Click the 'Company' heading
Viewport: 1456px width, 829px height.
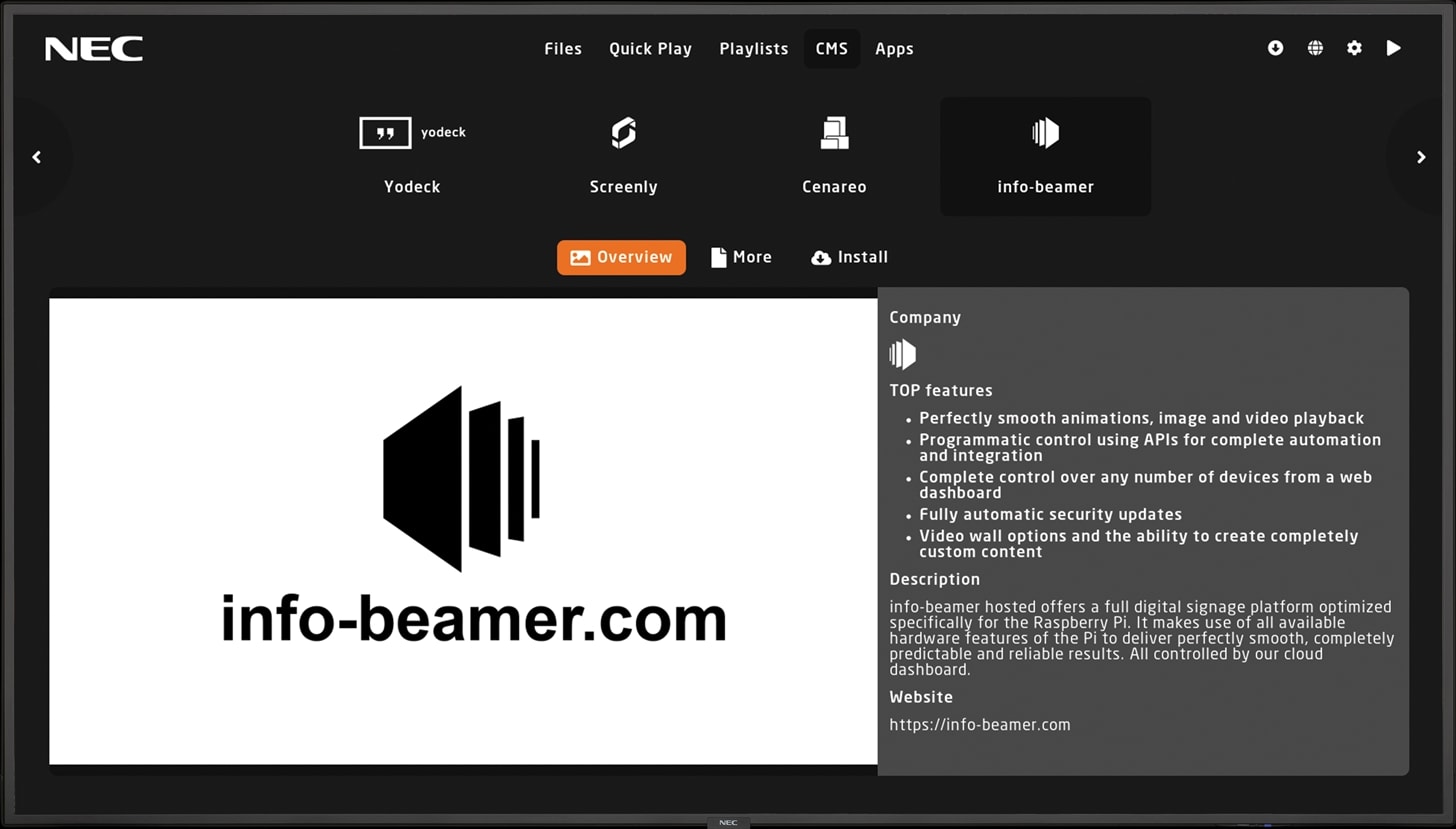925,317
